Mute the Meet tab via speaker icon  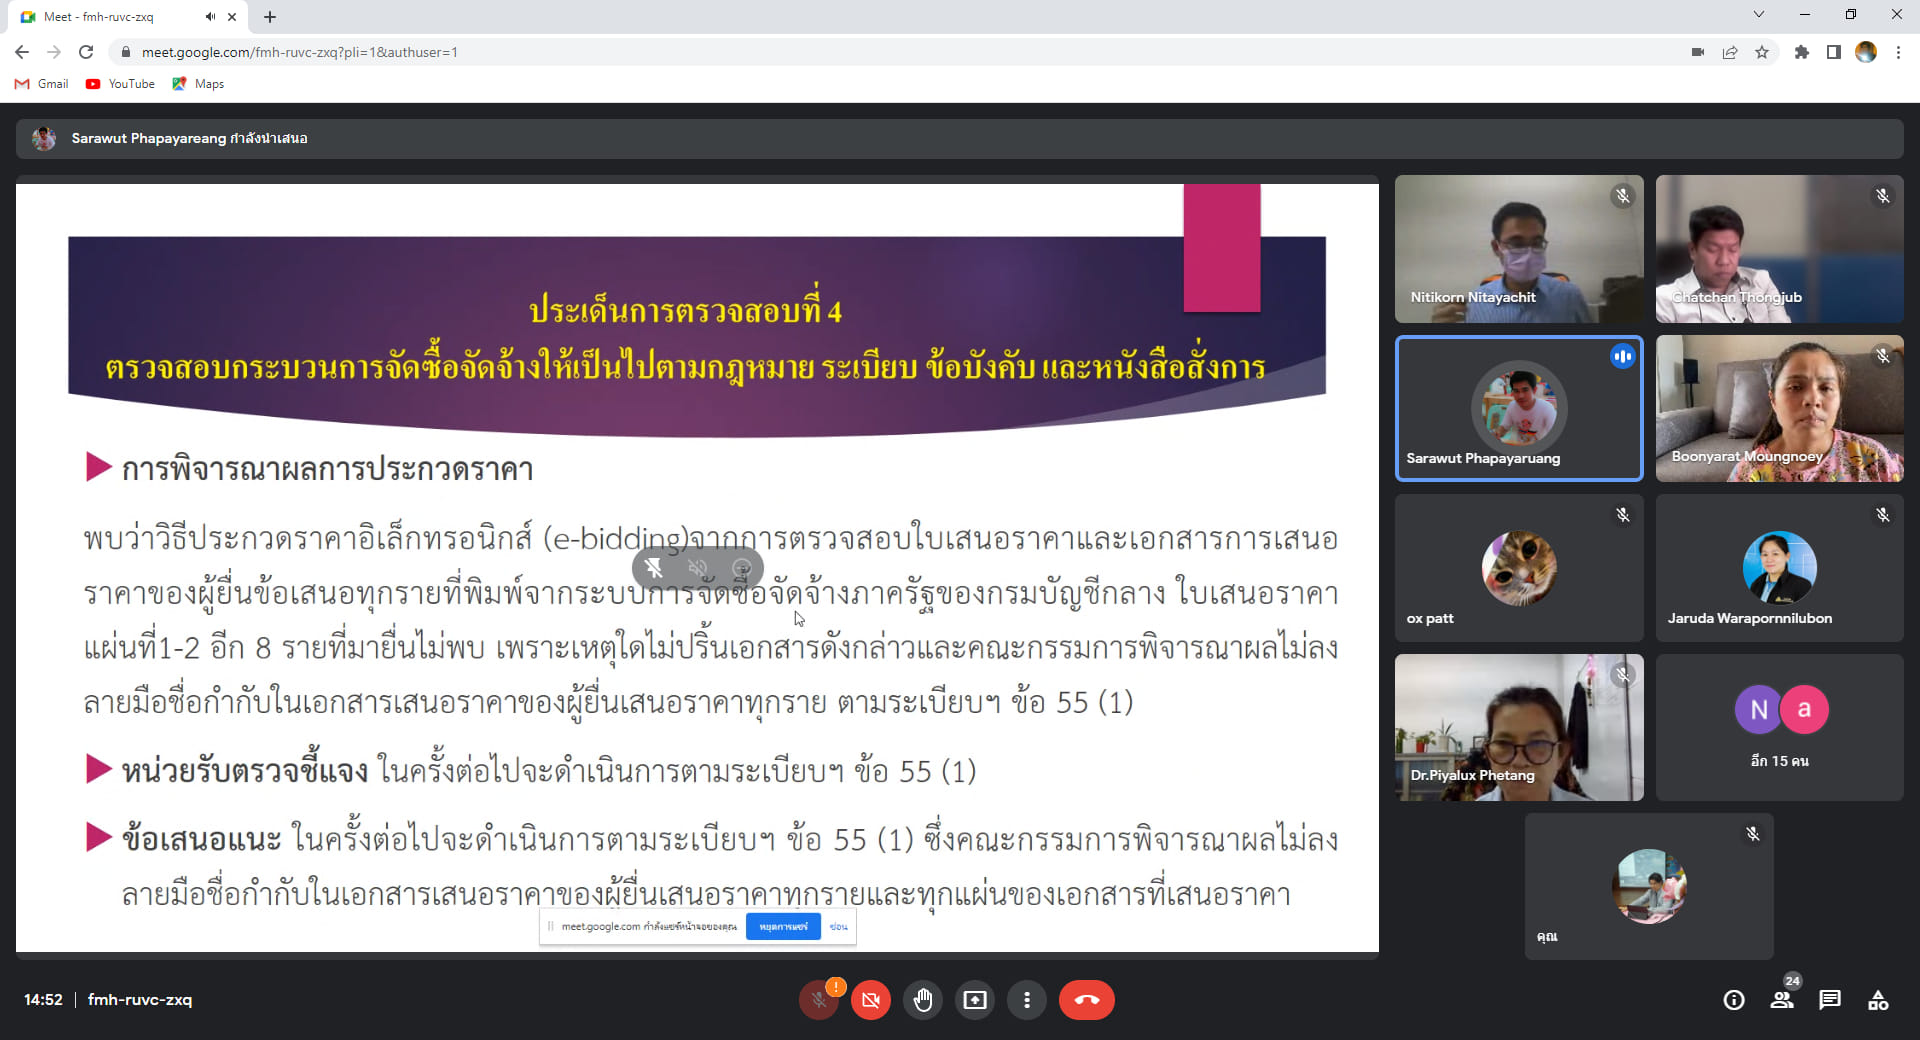(x=210, y=17)
